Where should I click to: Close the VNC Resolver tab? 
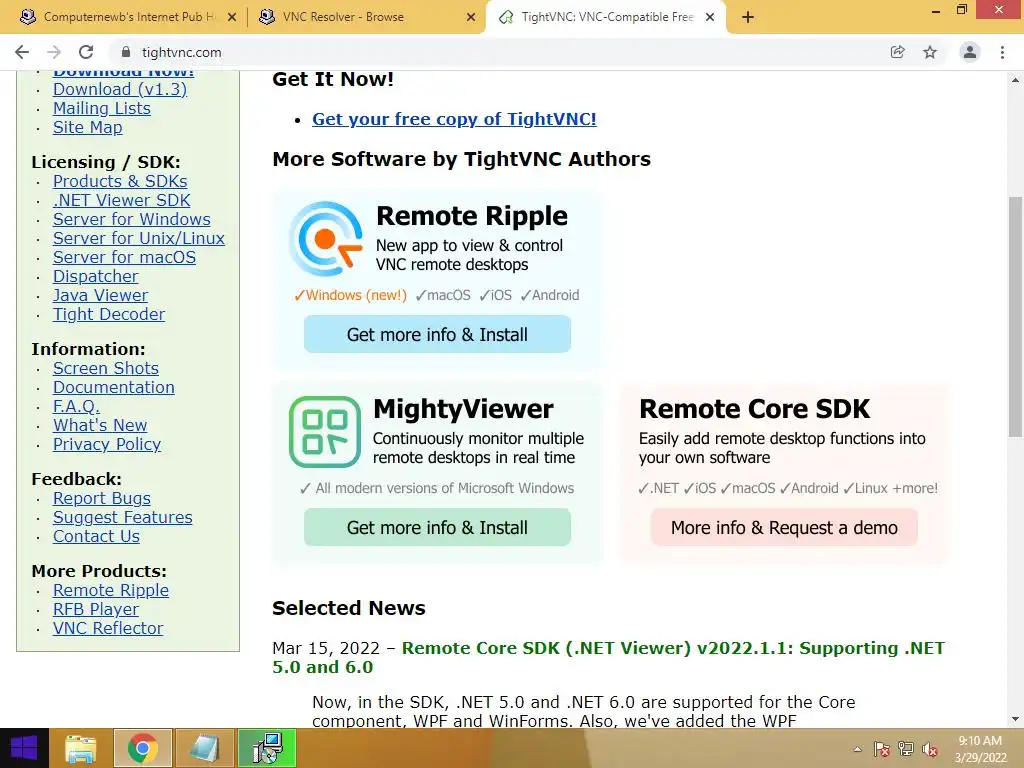[471, 18]
